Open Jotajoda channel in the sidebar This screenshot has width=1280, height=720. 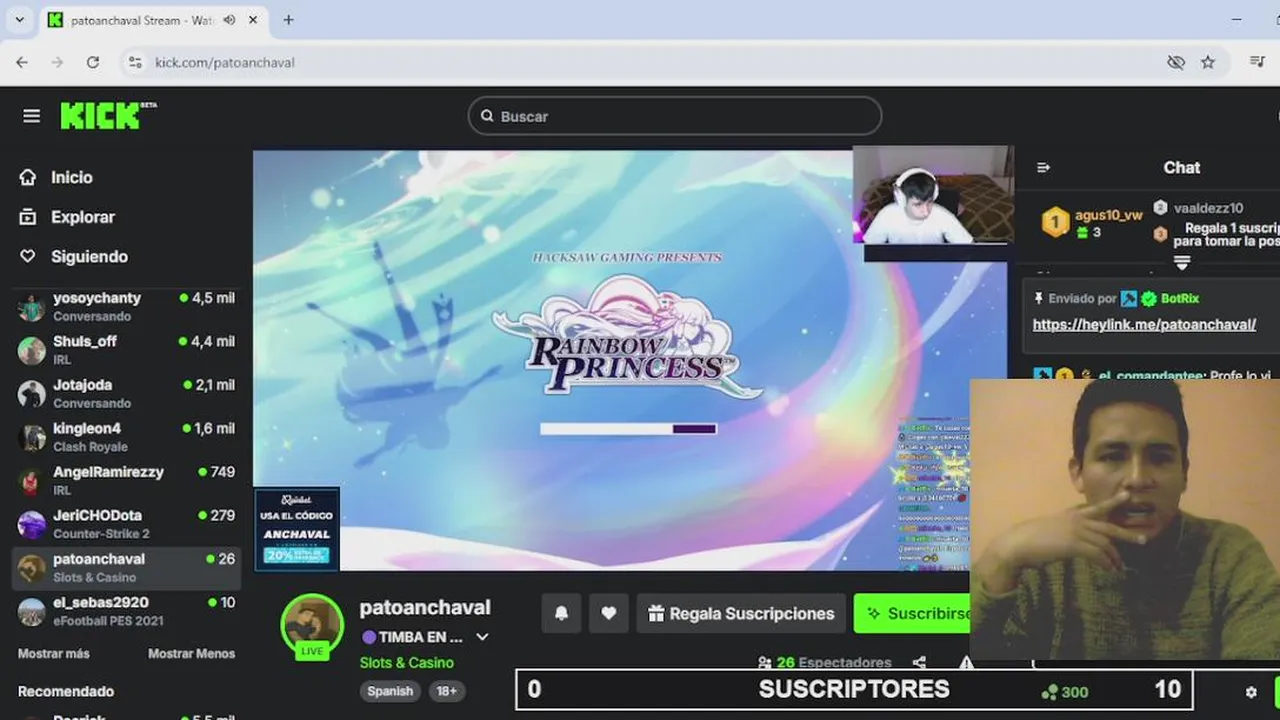coord(126,393)
